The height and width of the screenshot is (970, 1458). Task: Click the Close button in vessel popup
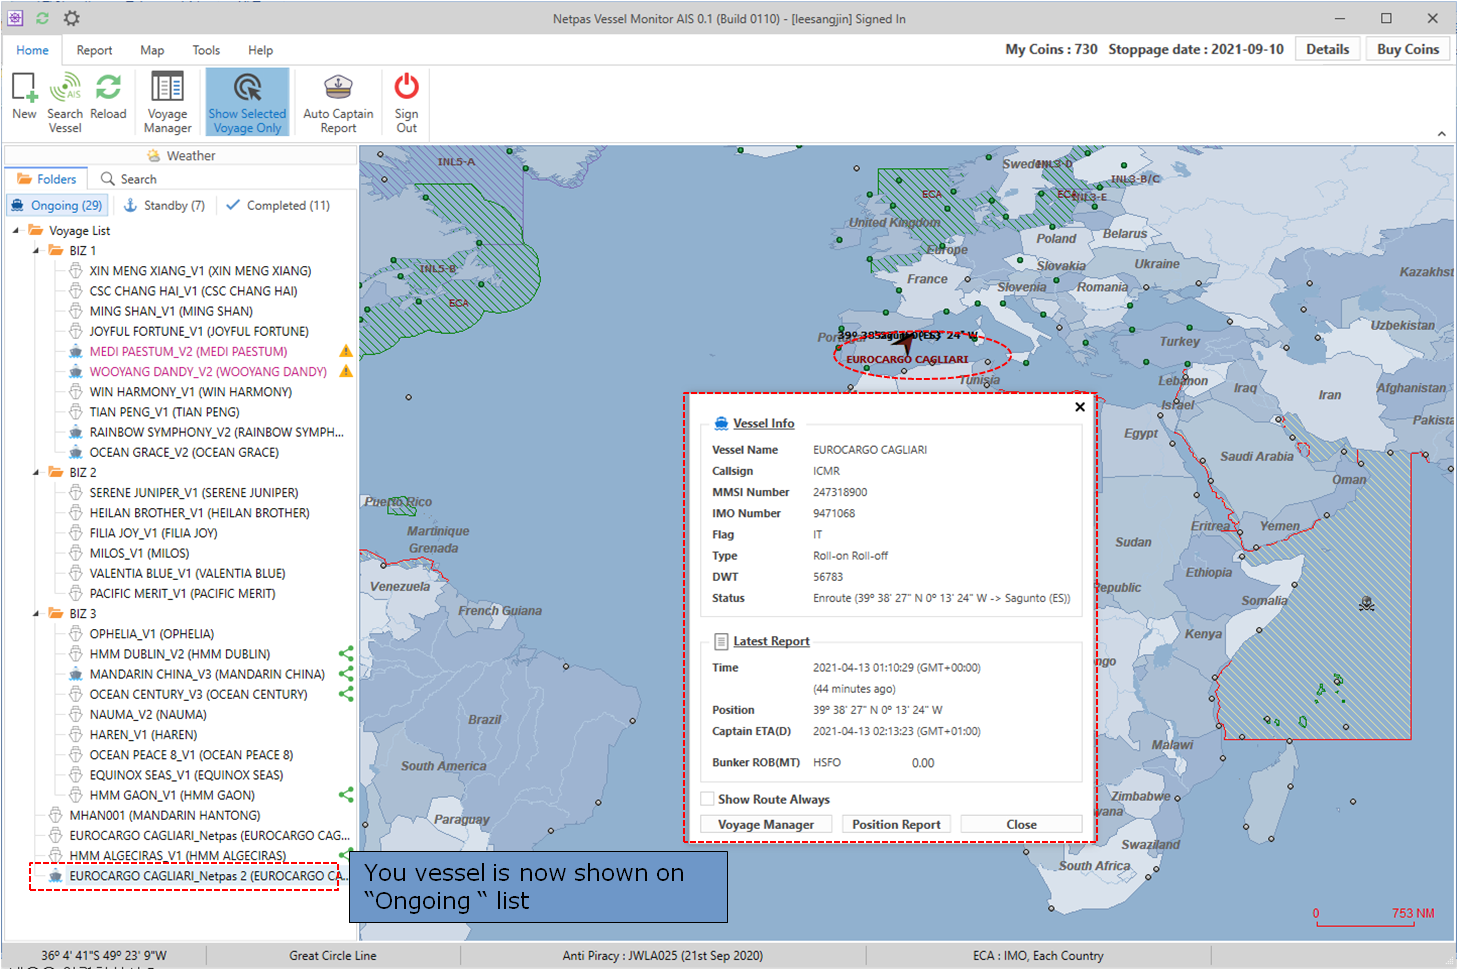coord(1021,824)
